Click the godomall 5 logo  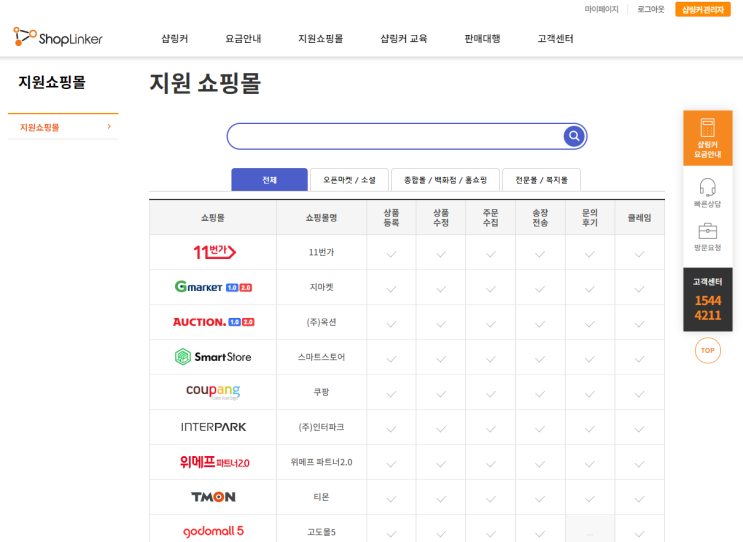[x=213, y=531]
